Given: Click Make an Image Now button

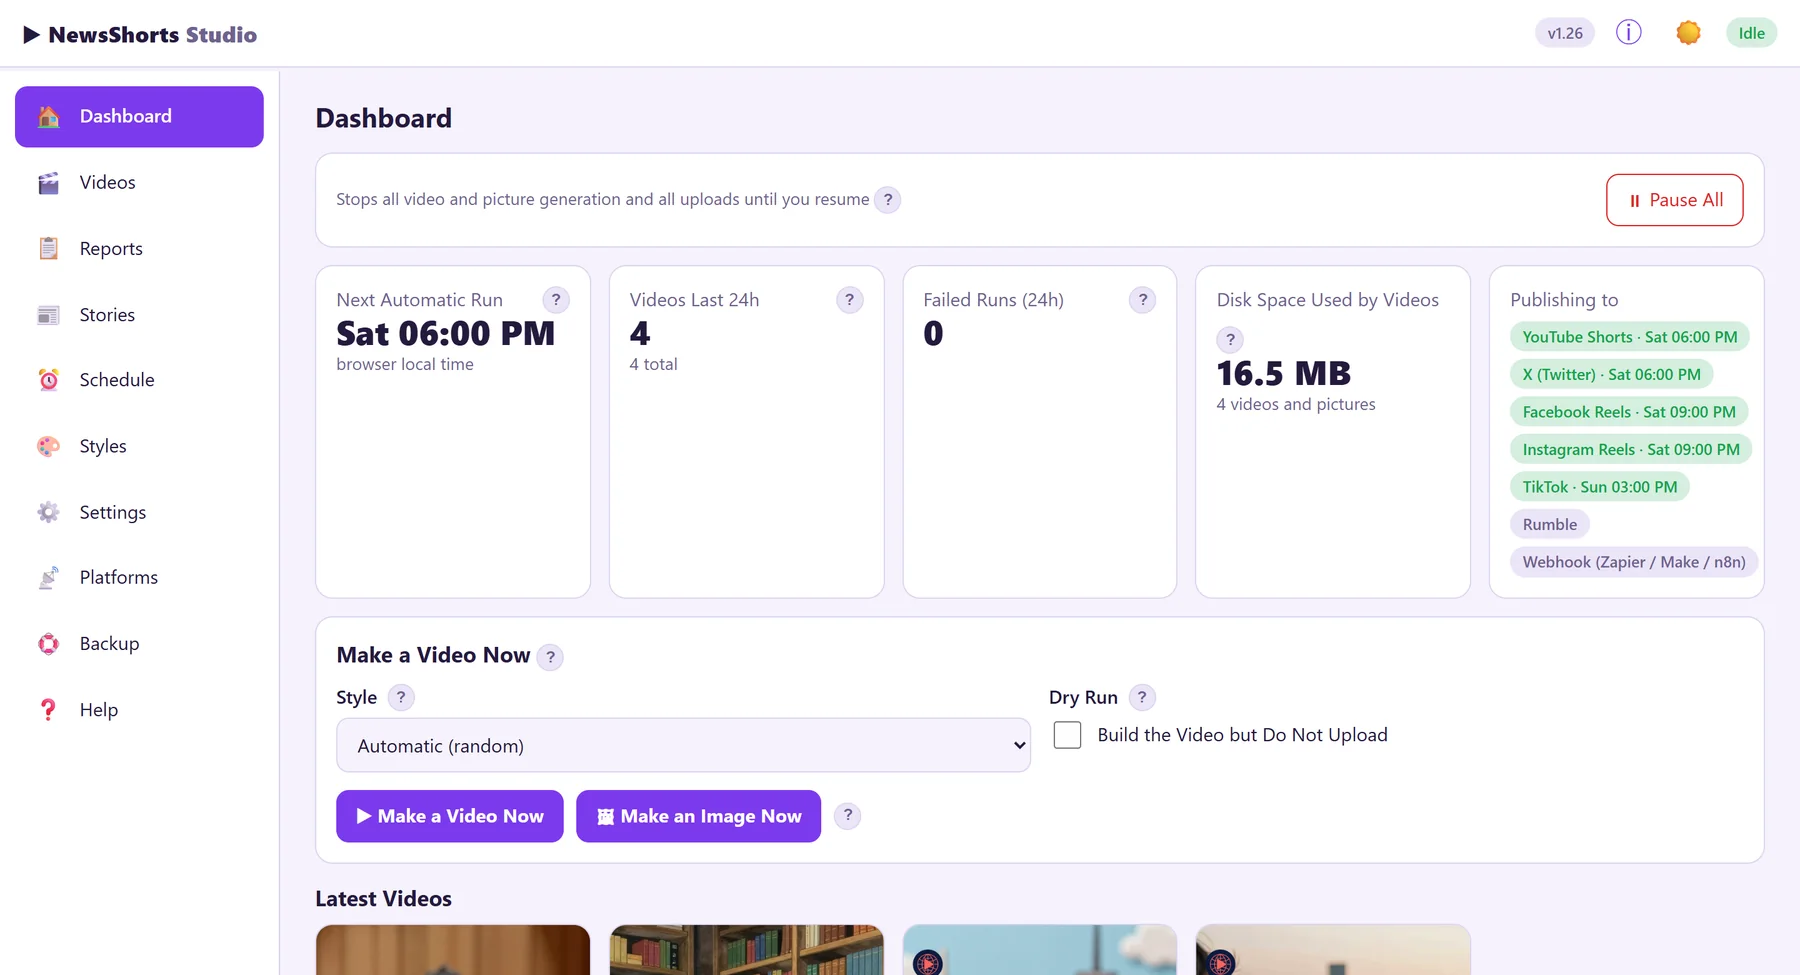Looking at the screenshot, I should pos(699,816).
